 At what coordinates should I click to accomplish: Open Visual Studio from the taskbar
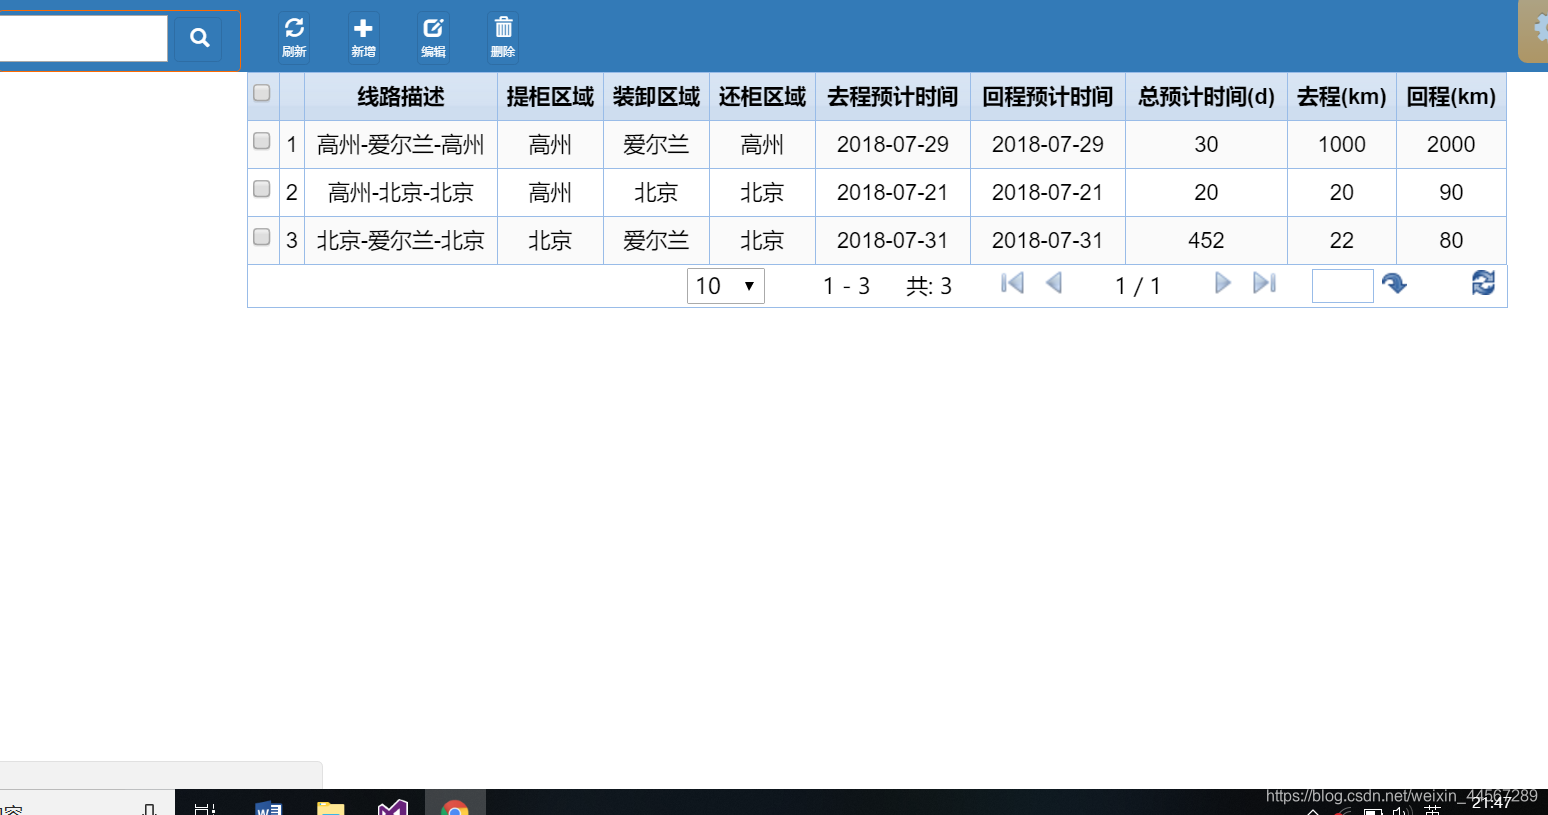(393, 807)
